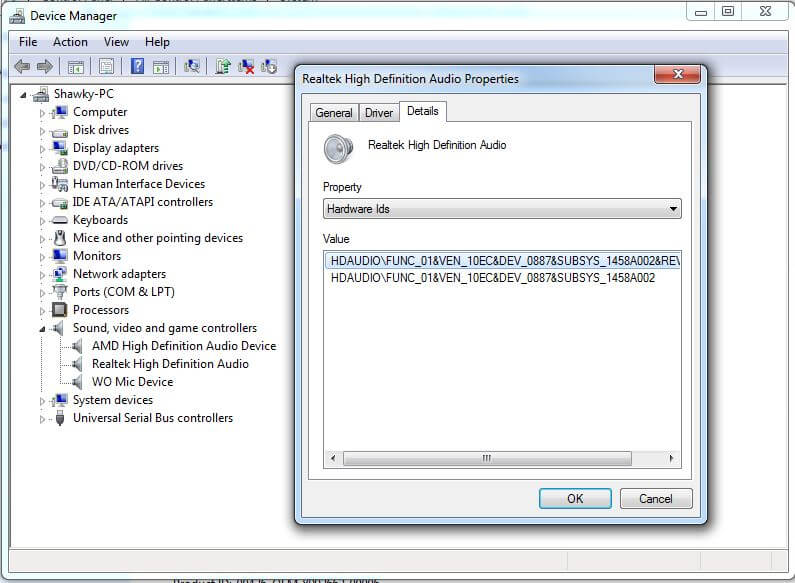Click the Back arrow toolbar icon
The image size is (795, 583).
[22, 66]
